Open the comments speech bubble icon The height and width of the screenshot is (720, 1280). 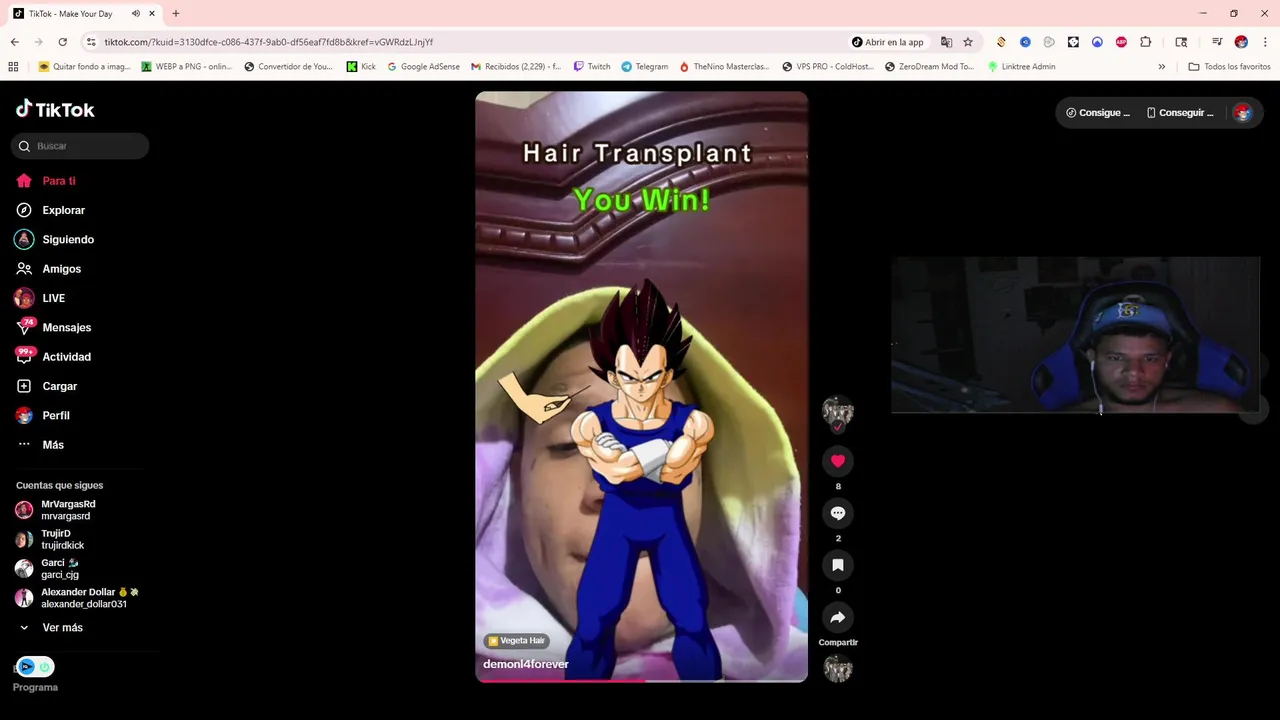click(838, 513)
